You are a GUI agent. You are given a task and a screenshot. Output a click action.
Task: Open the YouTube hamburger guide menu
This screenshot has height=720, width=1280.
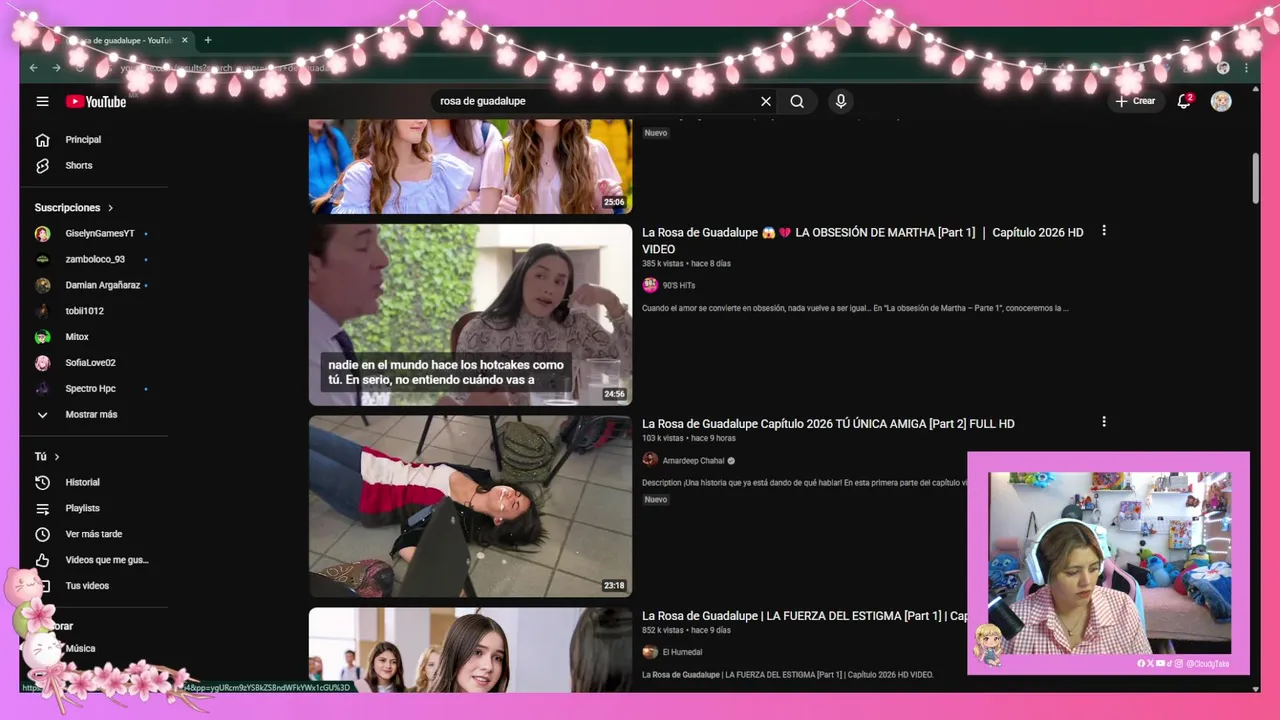point(42,101)
